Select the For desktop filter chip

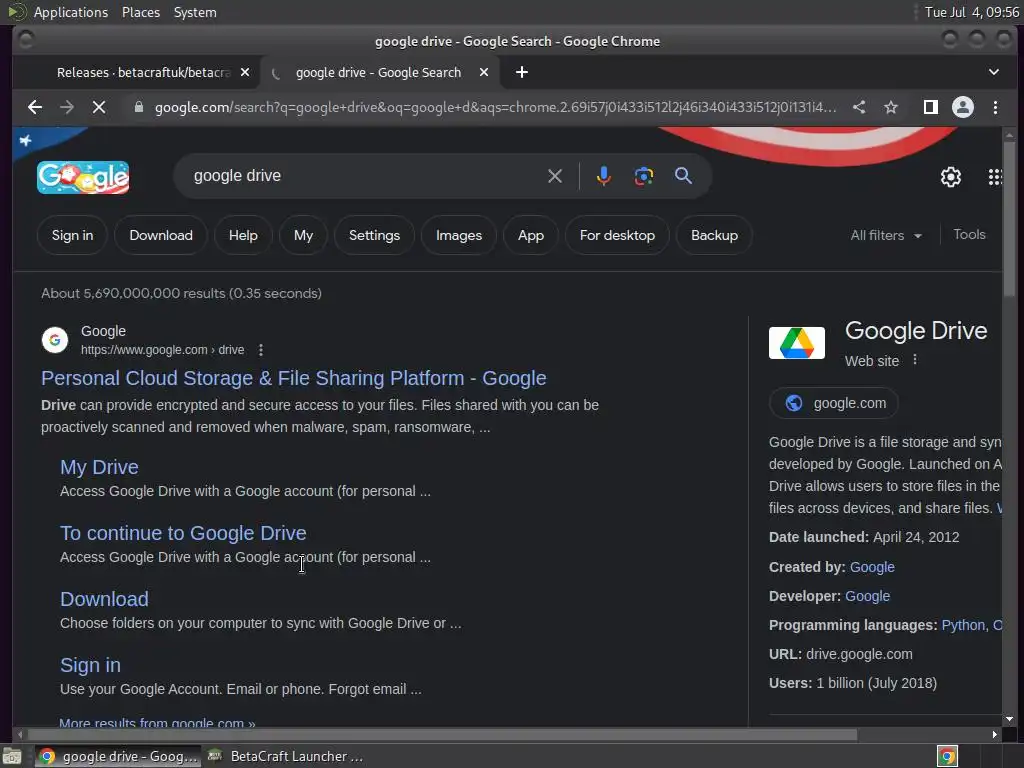(x=617, y=235)
